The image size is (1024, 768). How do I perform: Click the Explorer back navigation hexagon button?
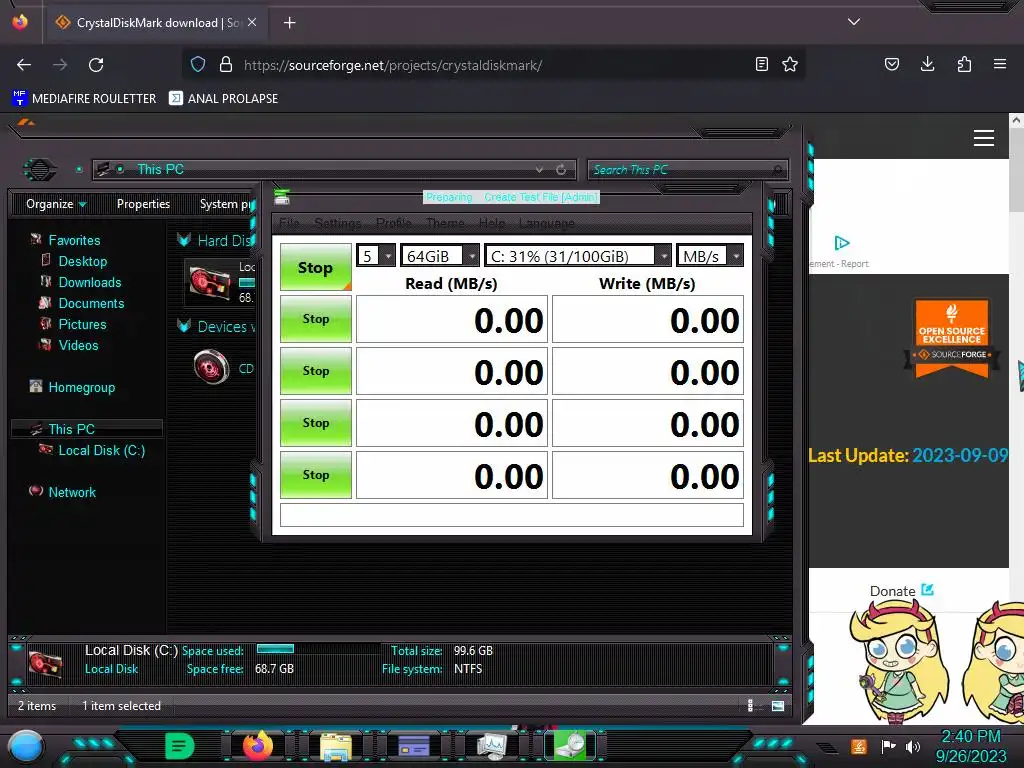[40, 170]
